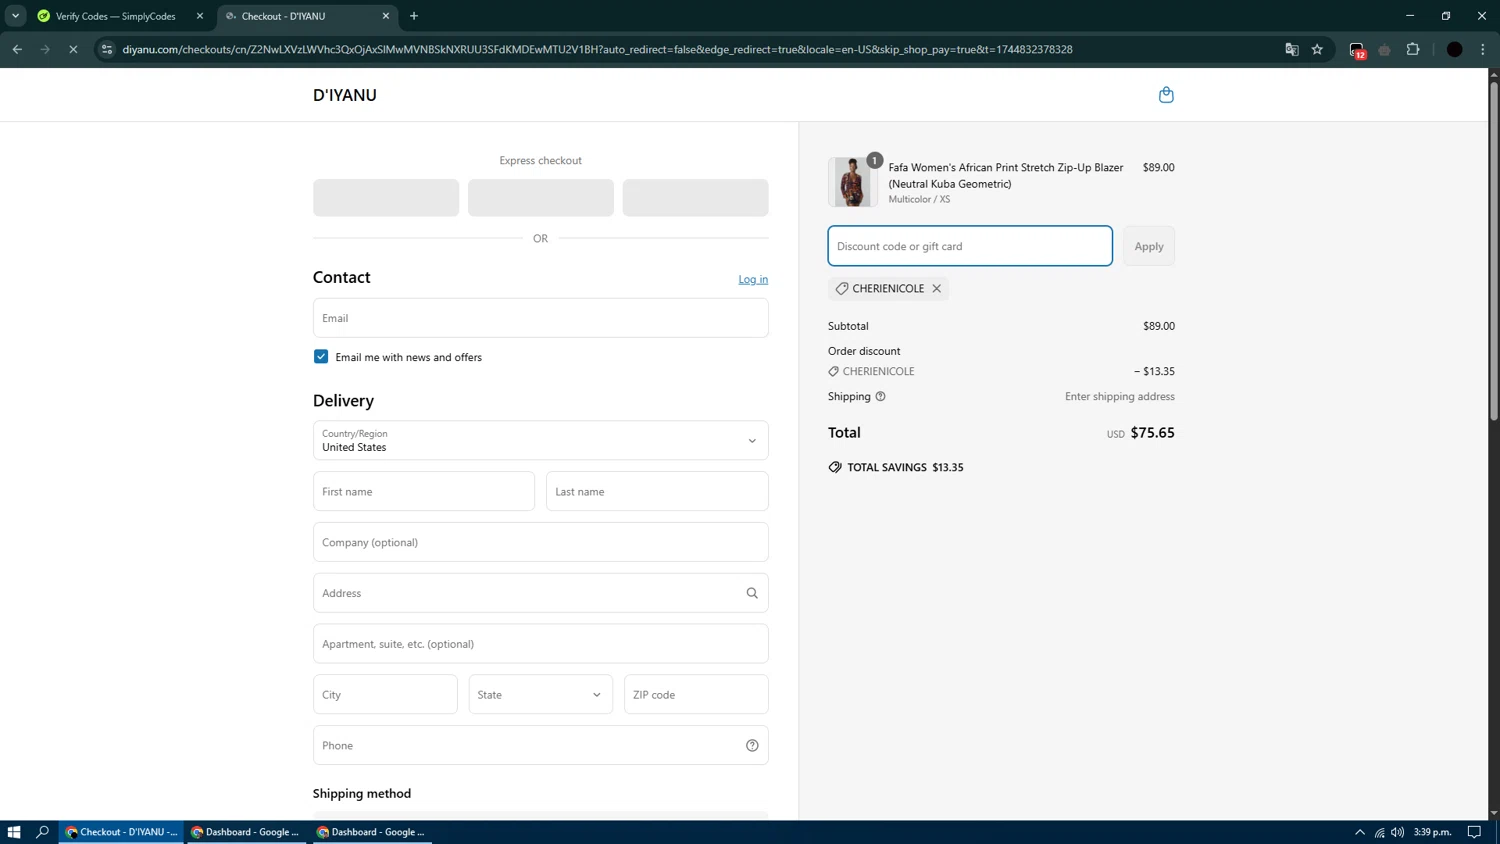The width and height of the screenshot is (1500, 844).
Task: Open the State dropdown
Action: [540, 694]
